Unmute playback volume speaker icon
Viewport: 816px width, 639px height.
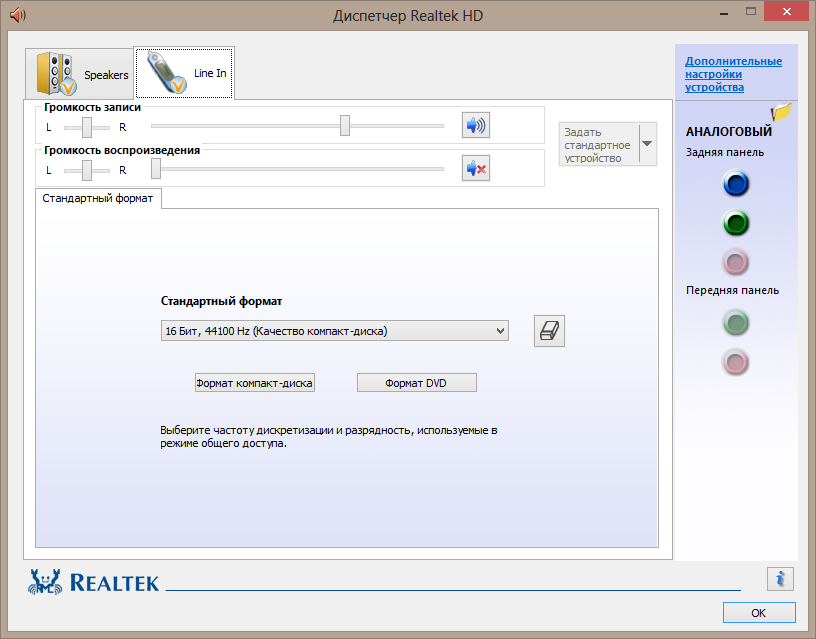(476, 168)
